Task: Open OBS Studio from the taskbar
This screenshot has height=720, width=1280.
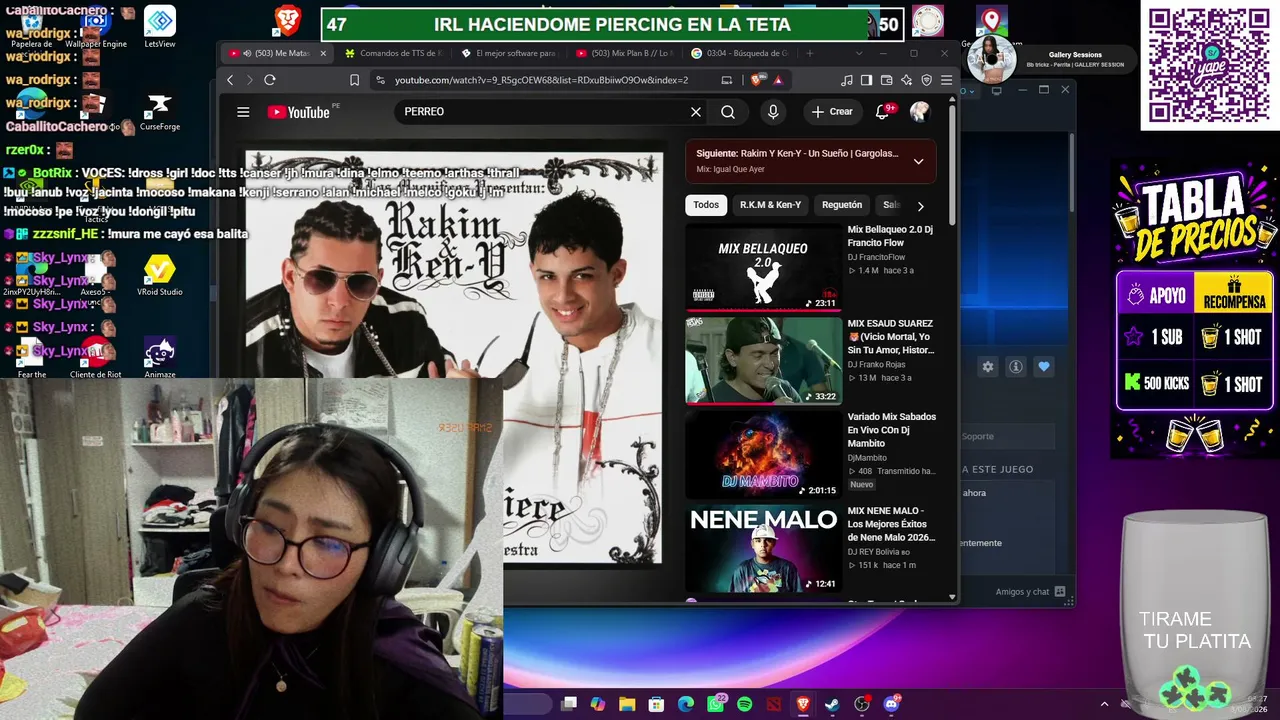Action: point(862,704)
